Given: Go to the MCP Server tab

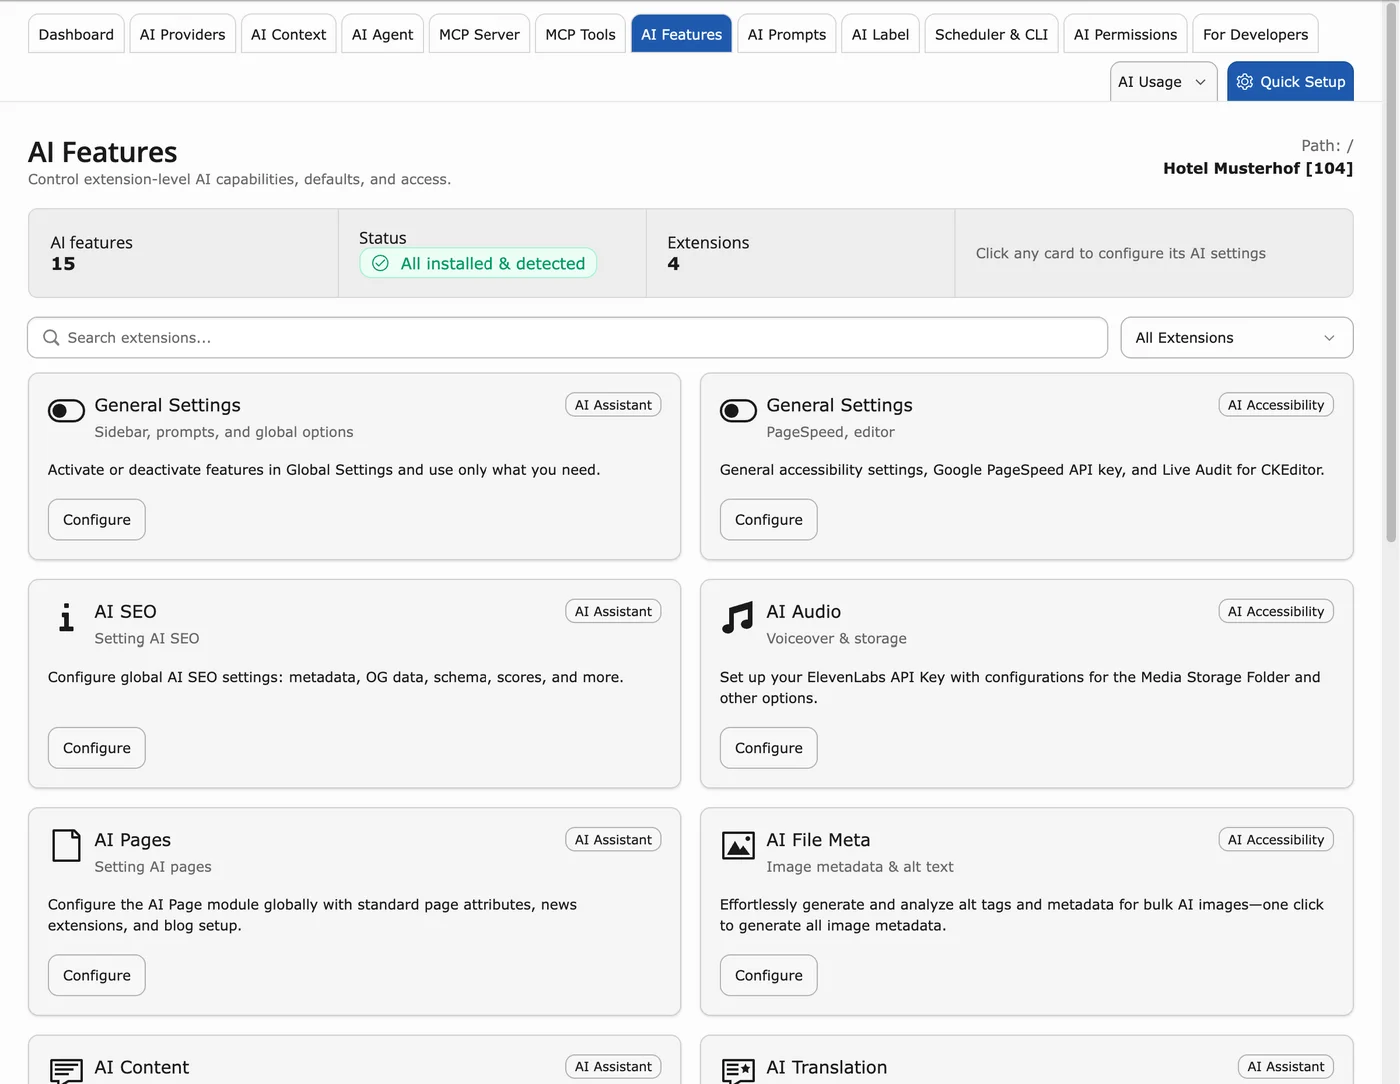Looking at the screenshot, I should (479, 34).
